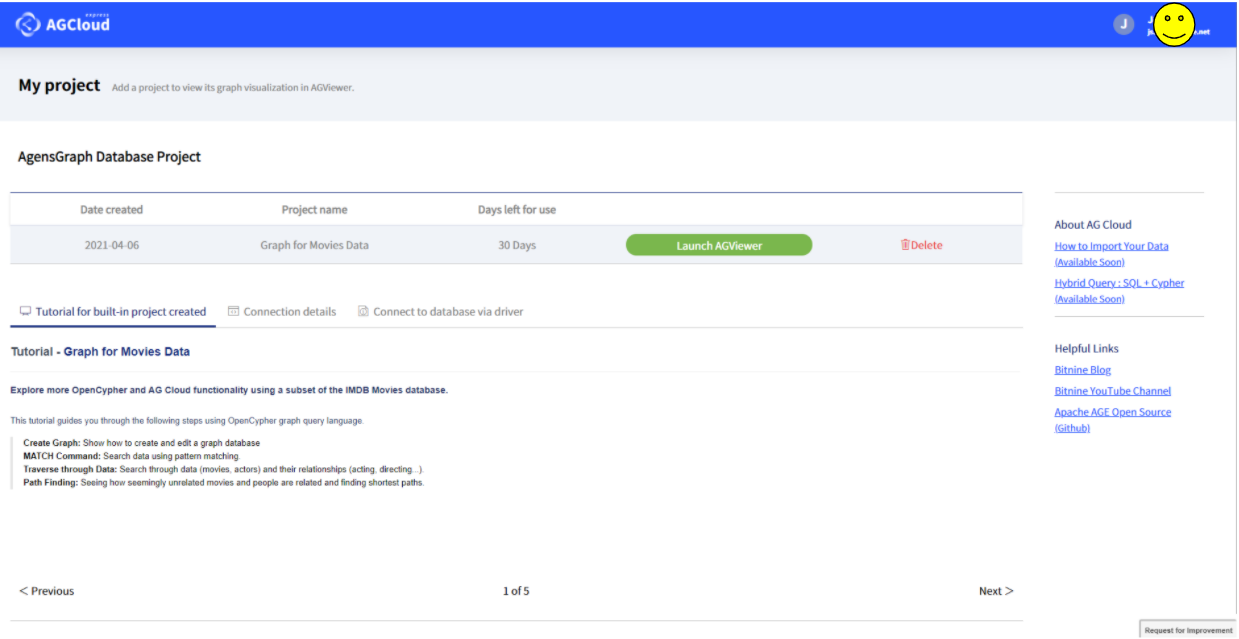Launch AGViewer for Movies Data project
This screenshot has height=639, width=1239.
pyautogui.click(x=719, y=245)
